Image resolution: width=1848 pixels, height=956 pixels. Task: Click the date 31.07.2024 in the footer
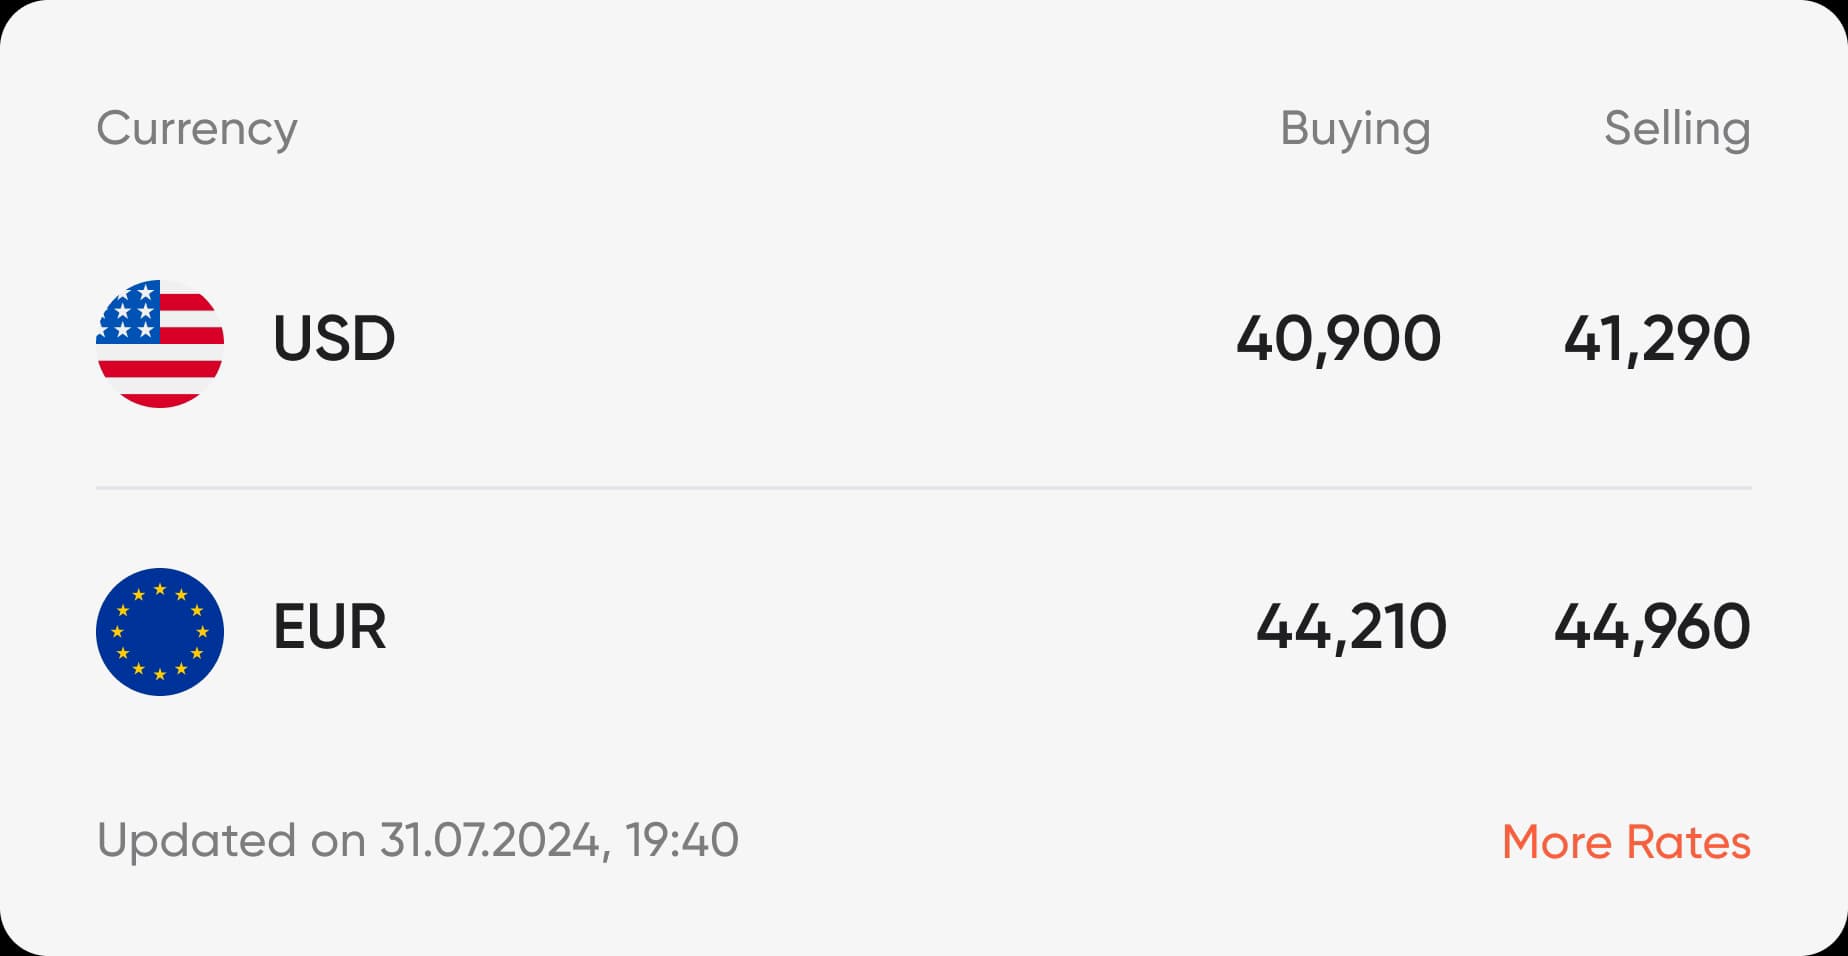[x=490, y=840]
